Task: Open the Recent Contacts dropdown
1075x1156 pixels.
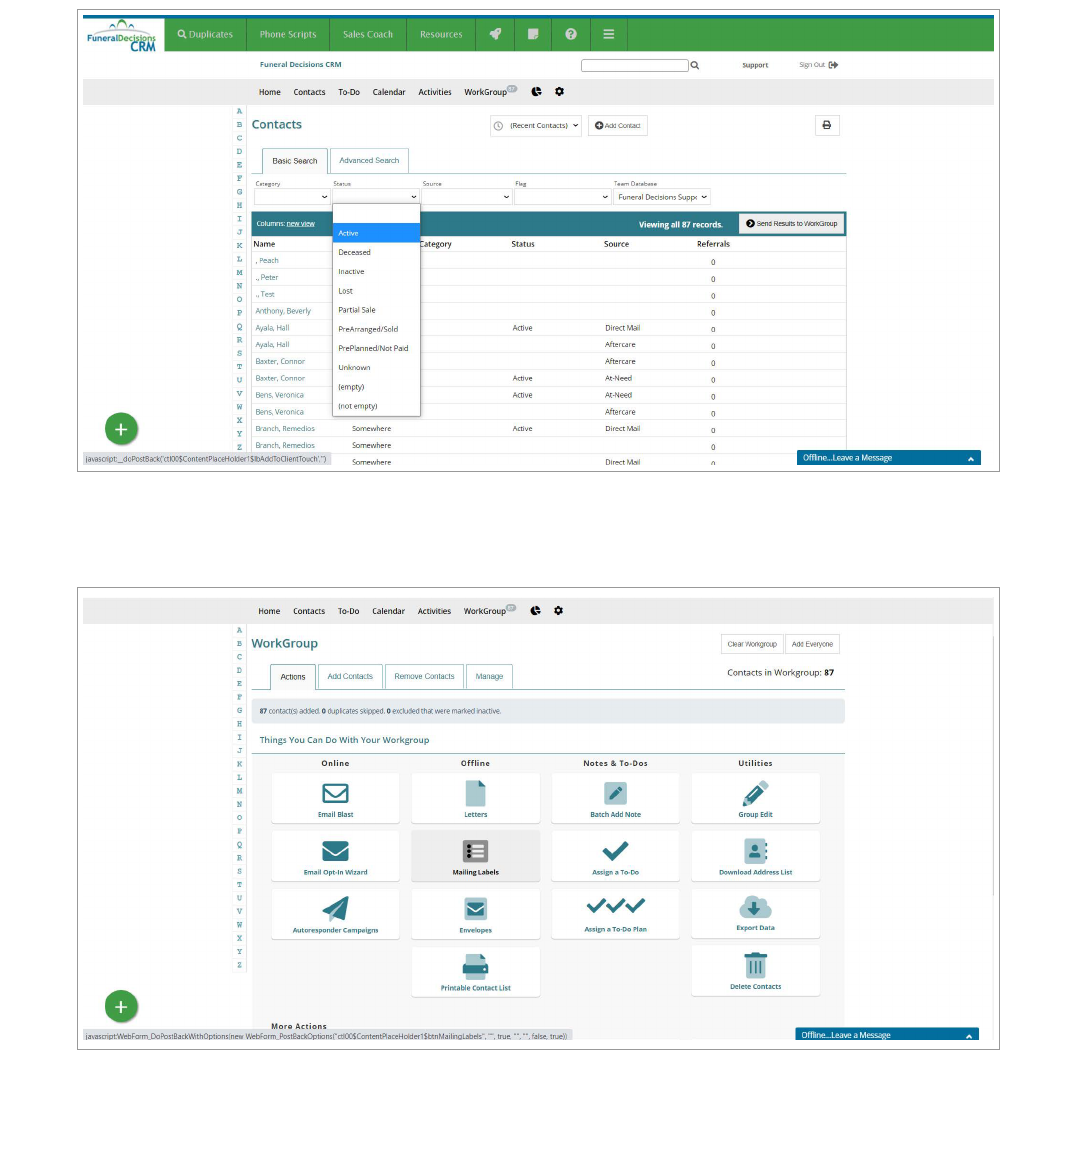Action: point(537,126)
